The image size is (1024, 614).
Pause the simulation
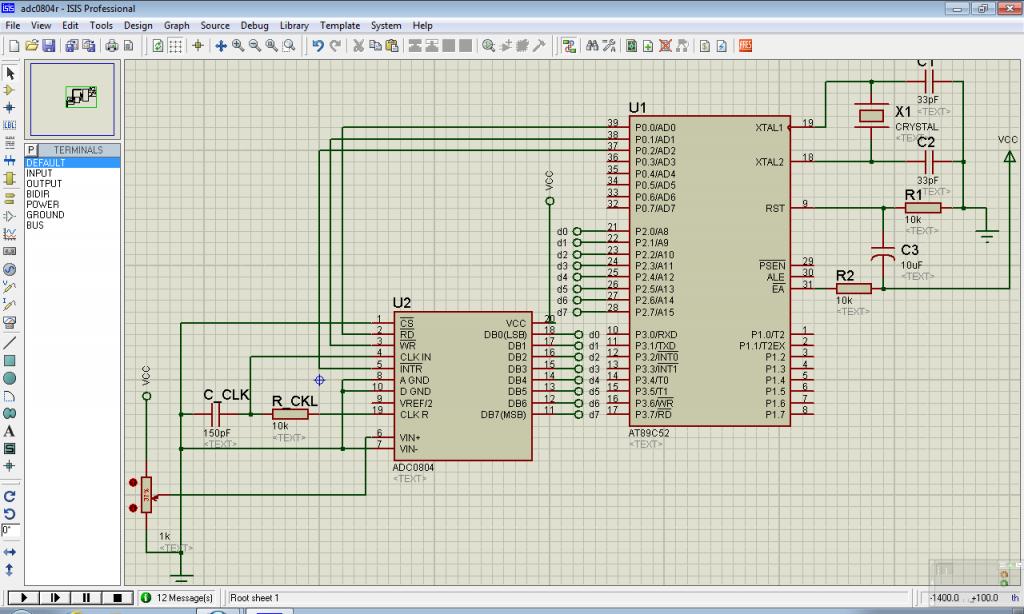tap(86, 598)
